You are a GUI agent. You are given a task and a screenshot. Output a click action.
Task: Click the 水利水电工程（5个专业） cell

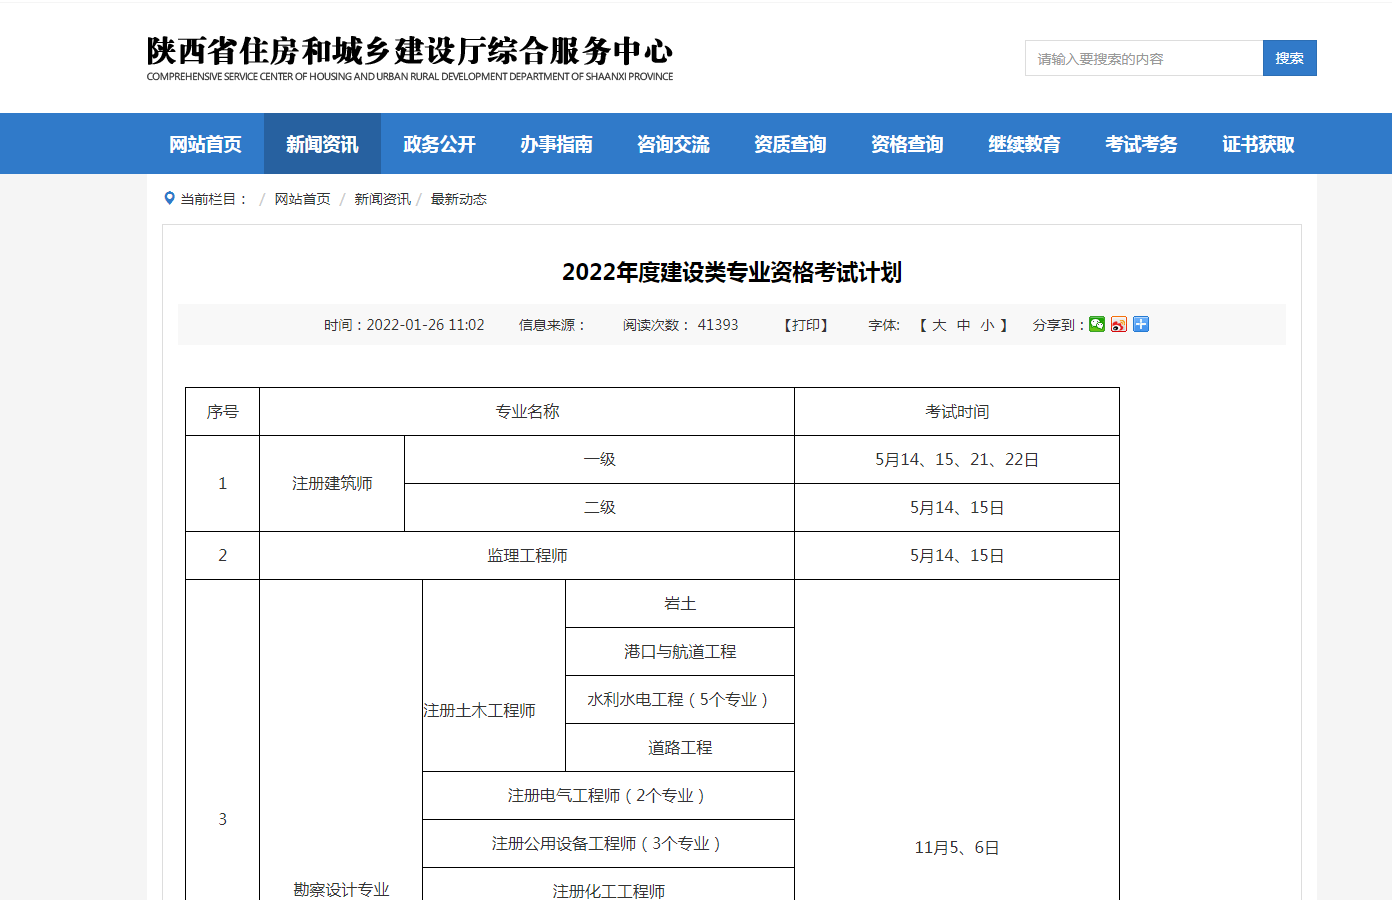(x=680, y=700)
